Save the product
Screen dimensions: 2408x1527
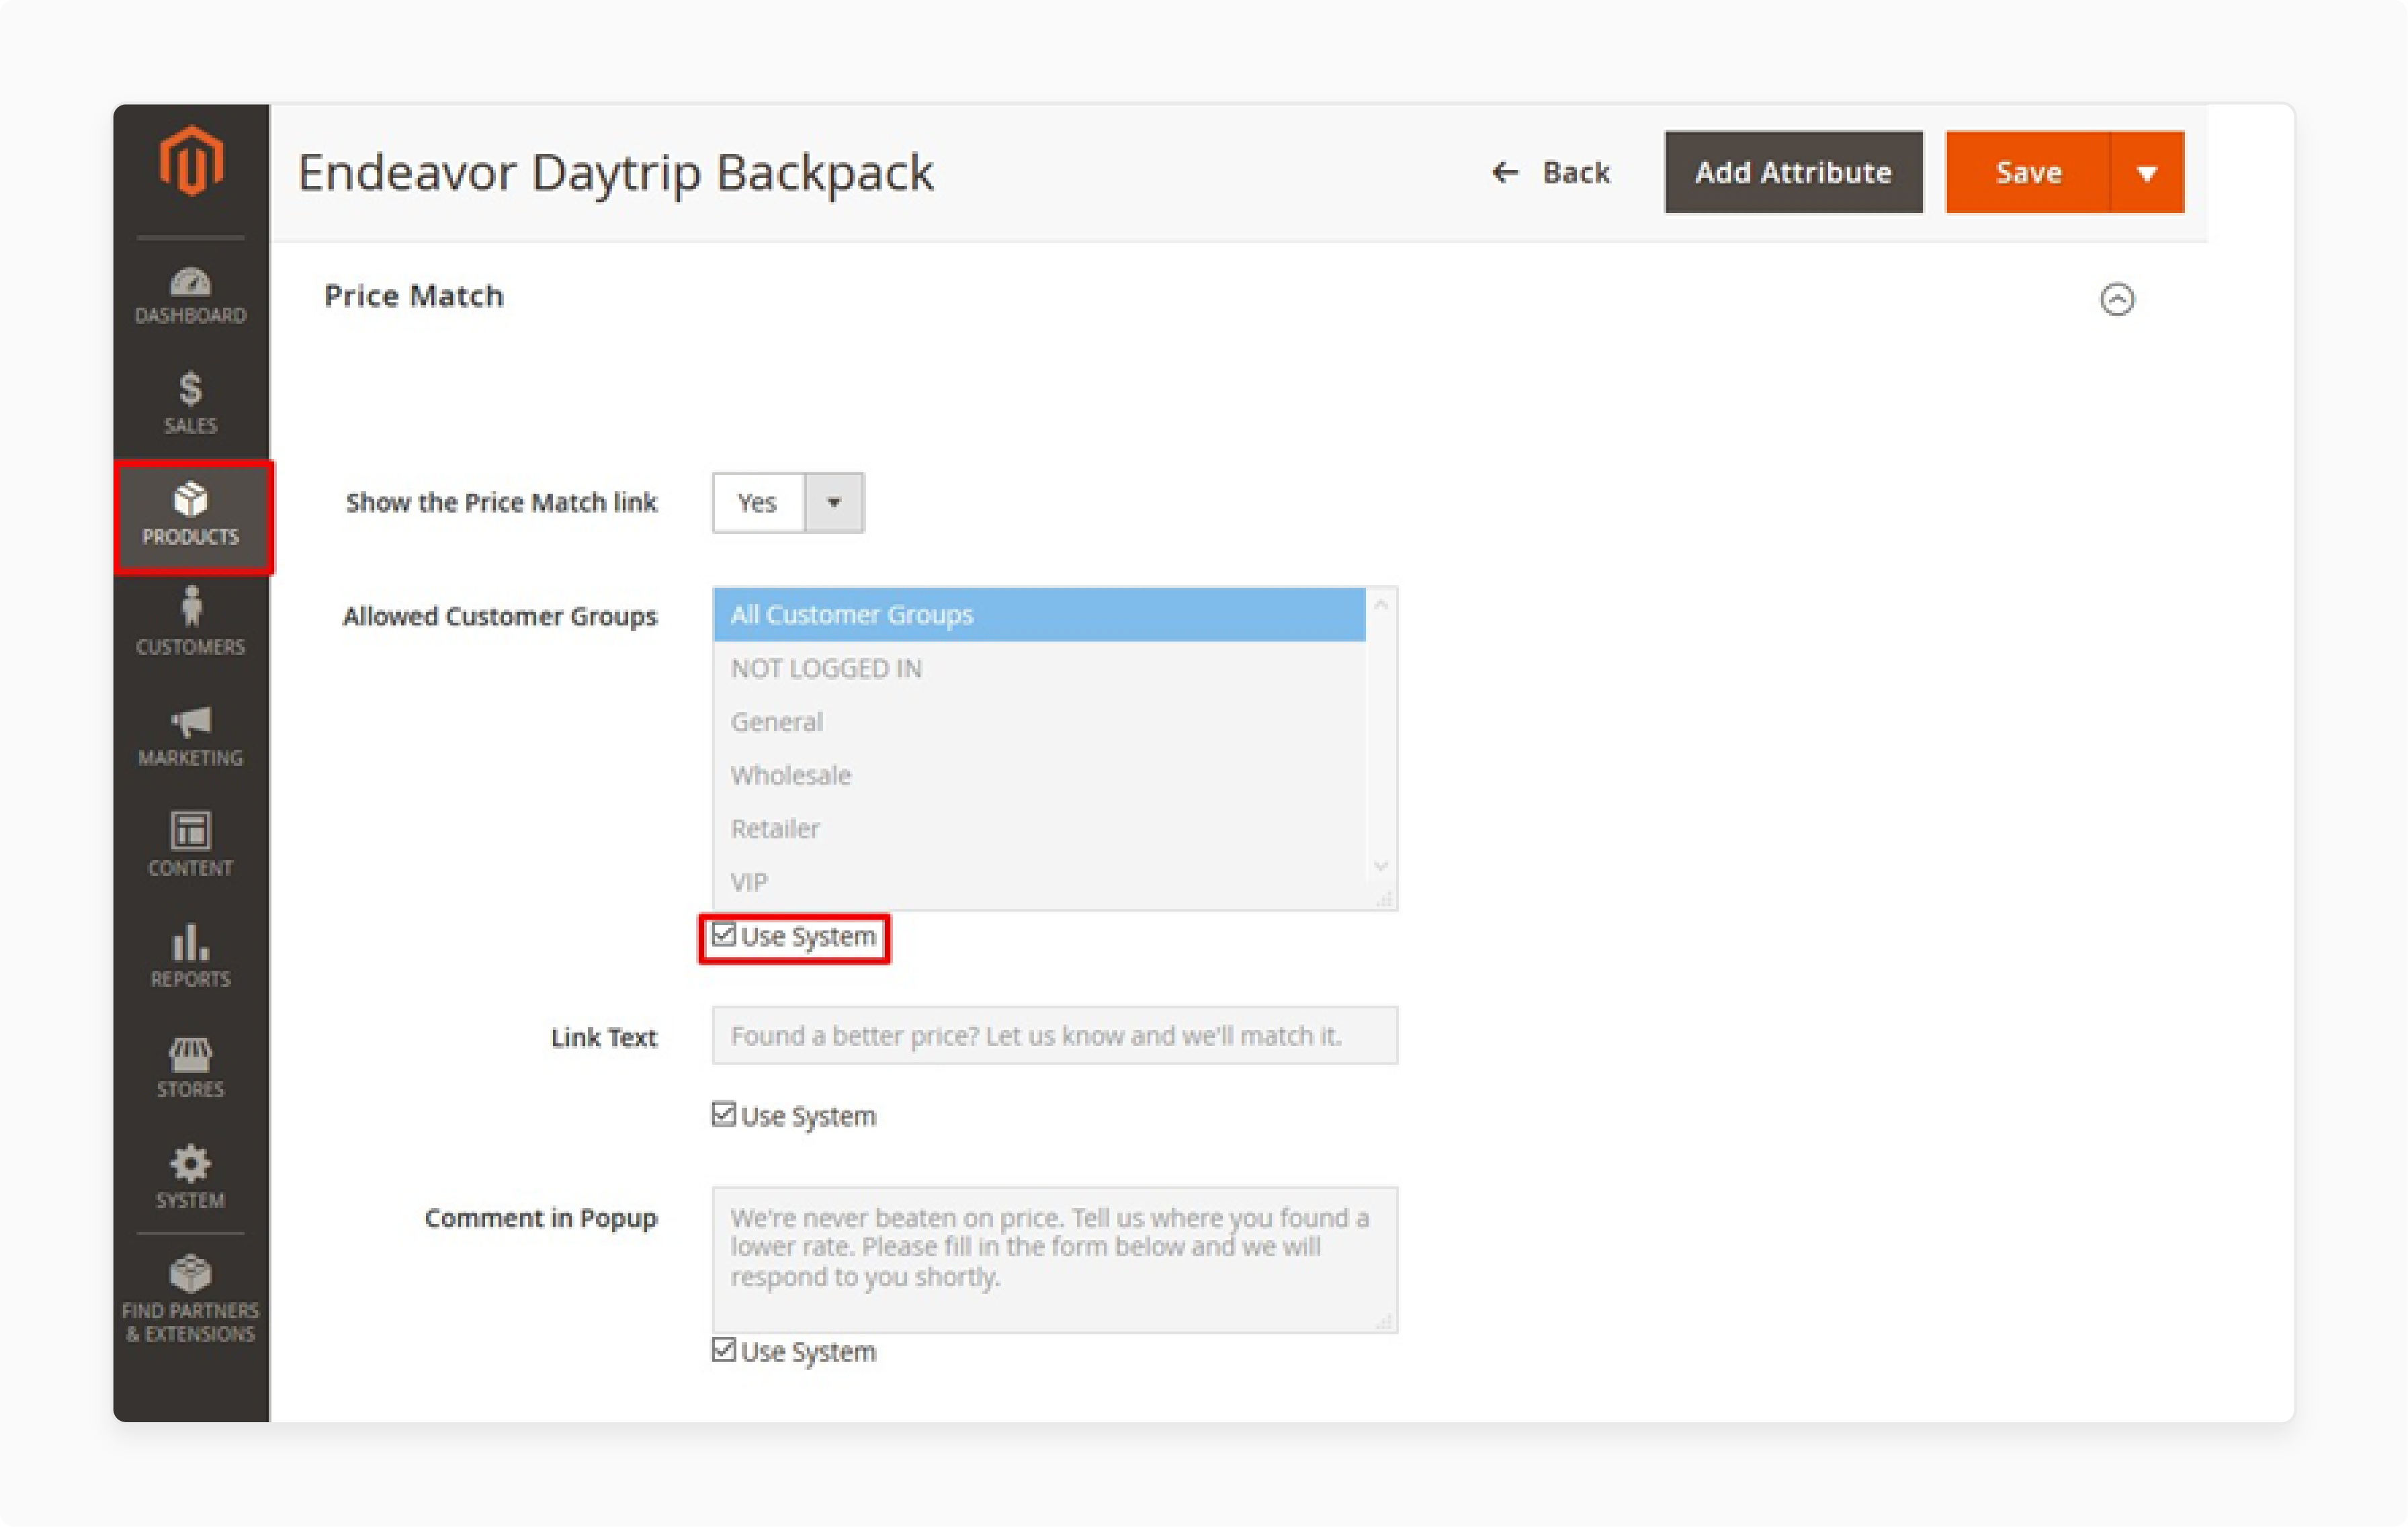tap(2027, 172)
